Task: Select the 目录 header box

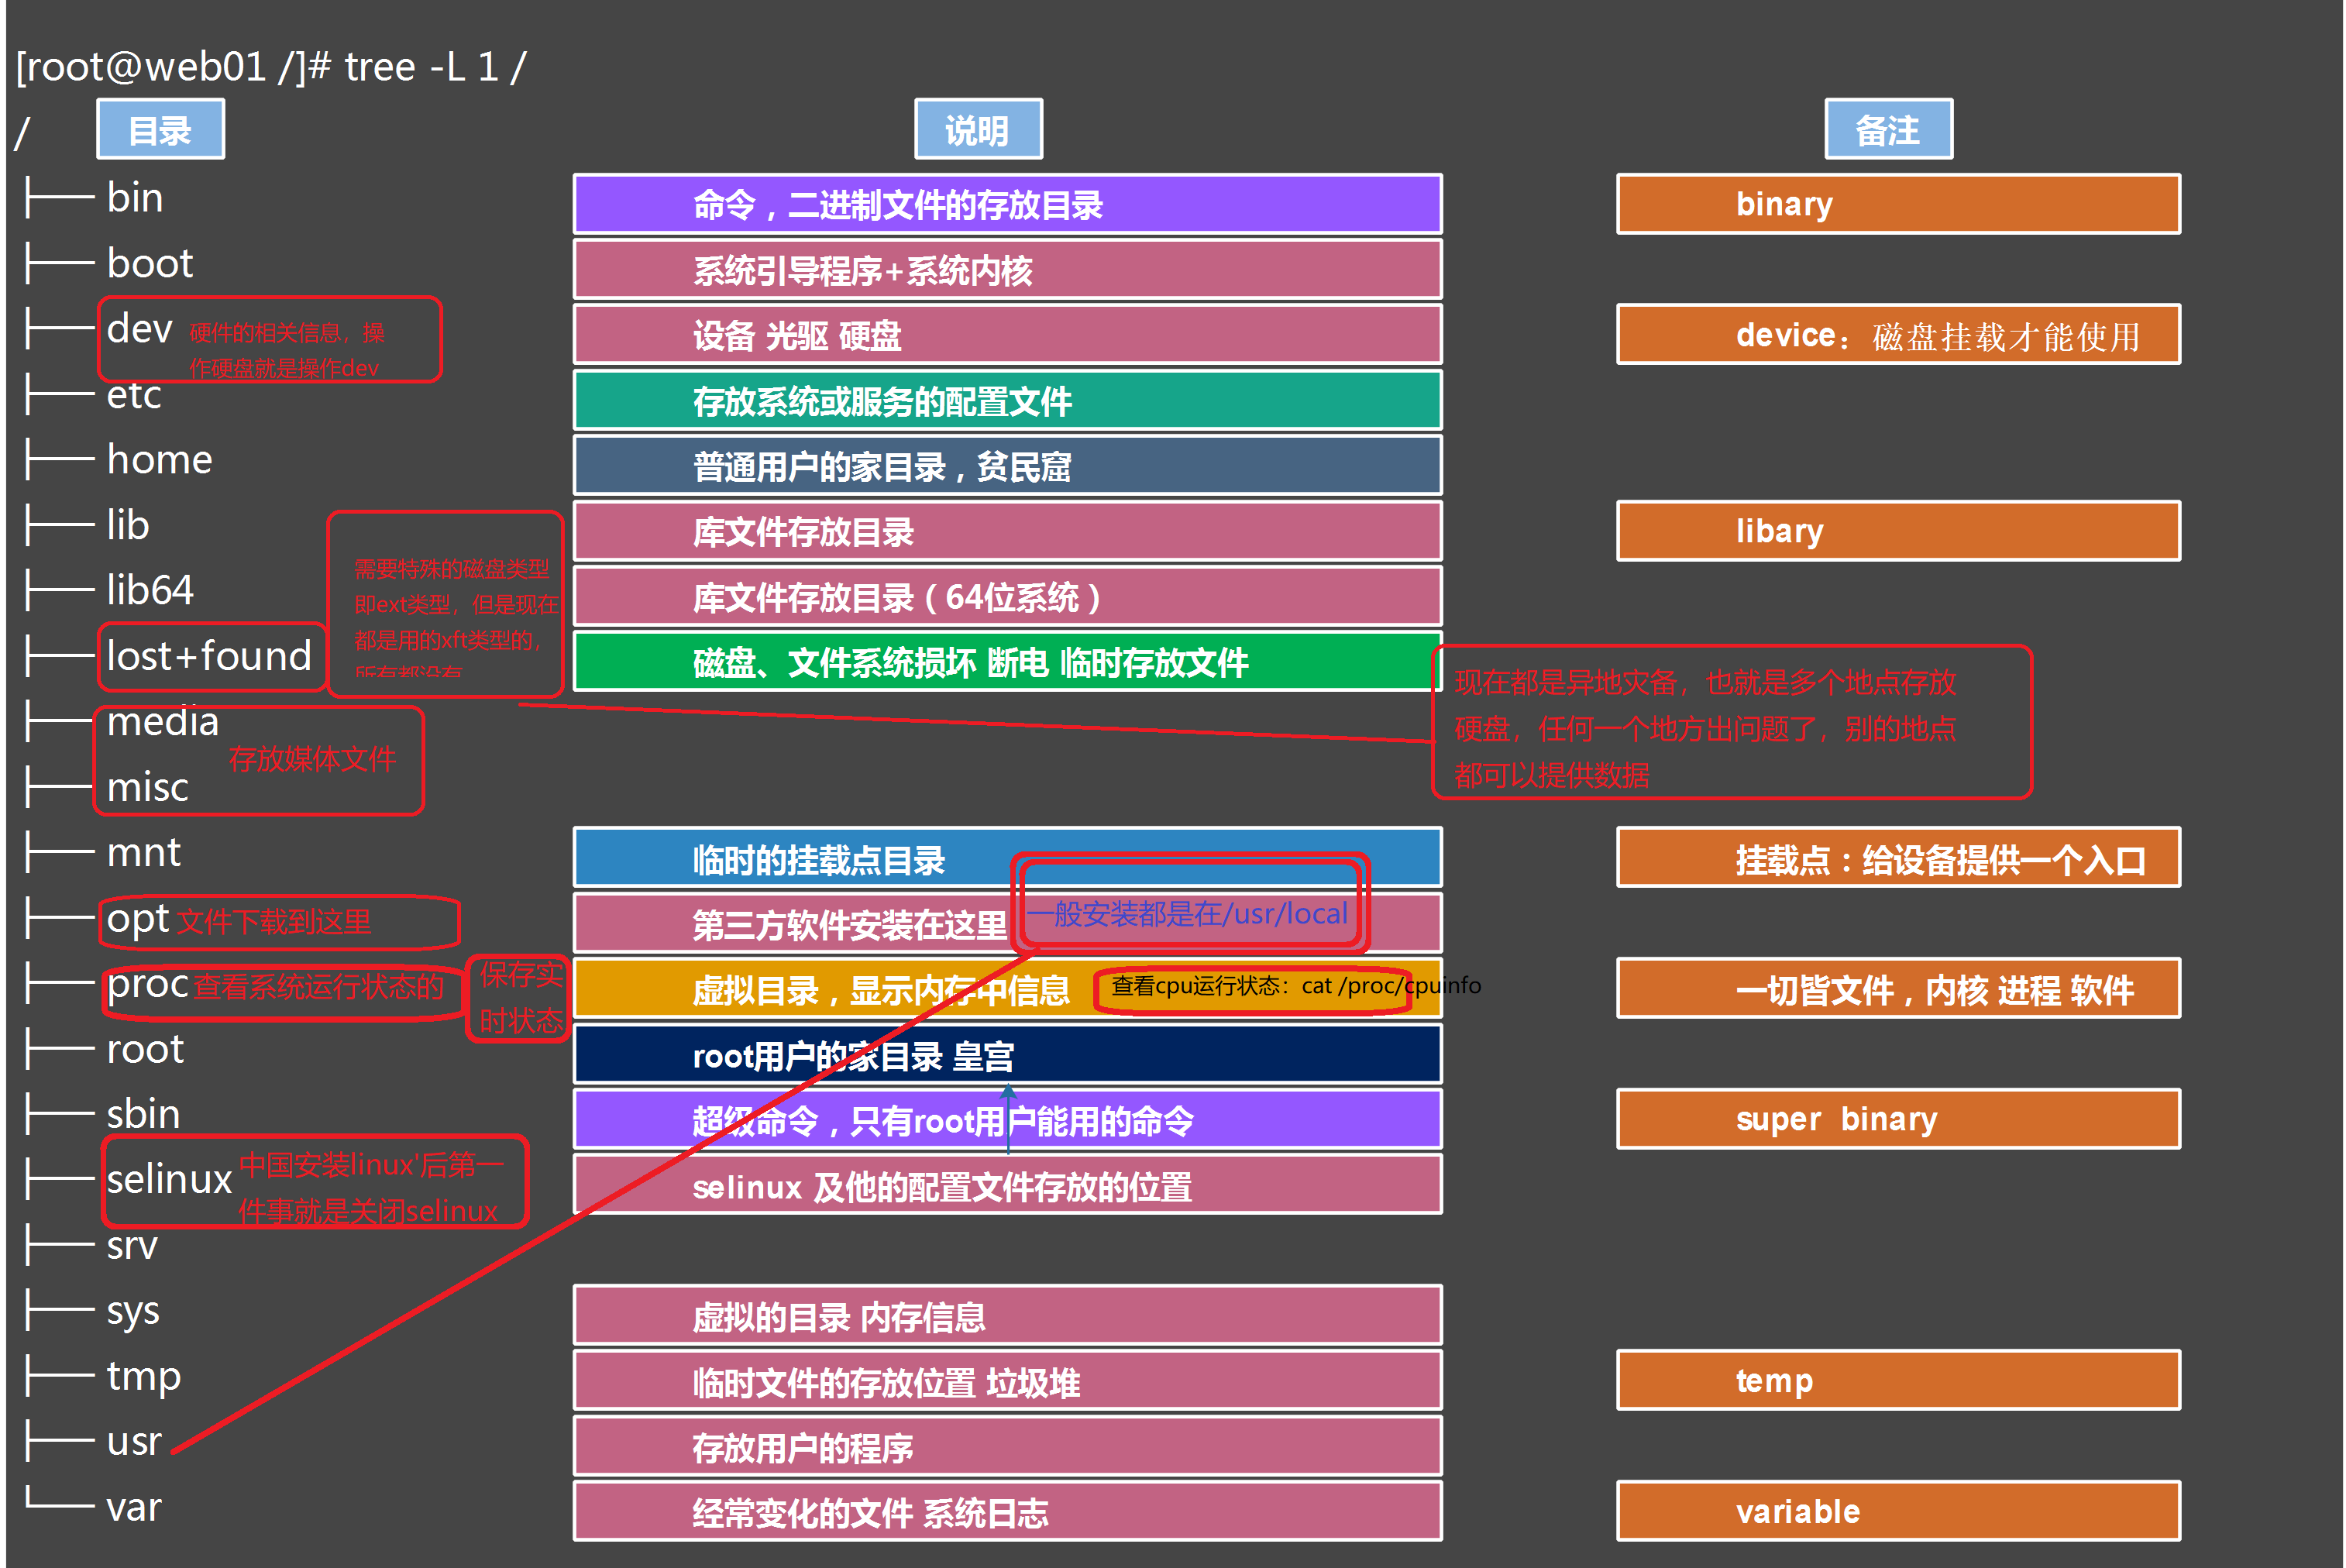Action: coord(160,129)
